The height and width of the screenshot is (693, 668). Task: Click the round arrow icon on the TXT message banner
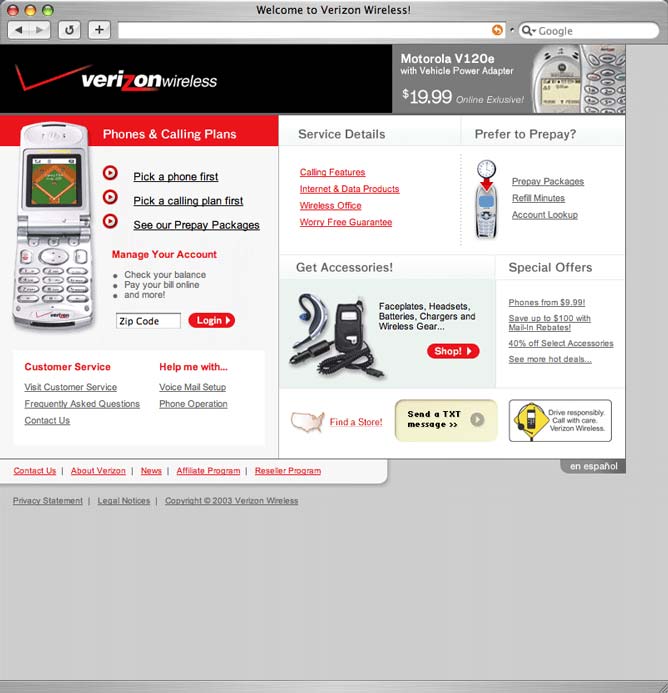[x=477, y=419]
